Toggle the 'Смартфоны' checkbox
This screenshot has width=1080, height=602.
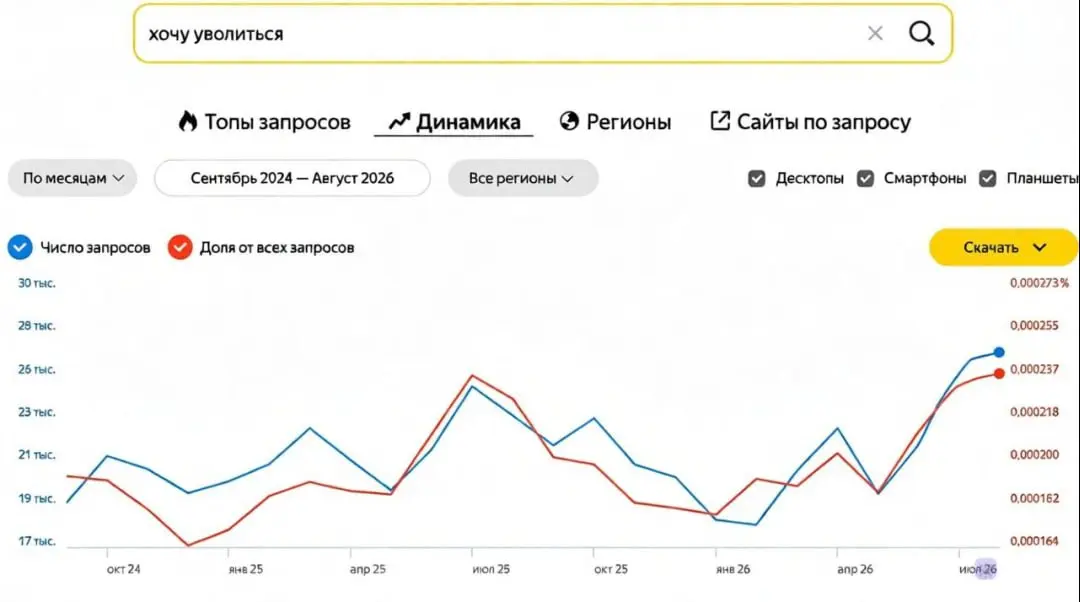pos(865,178)
